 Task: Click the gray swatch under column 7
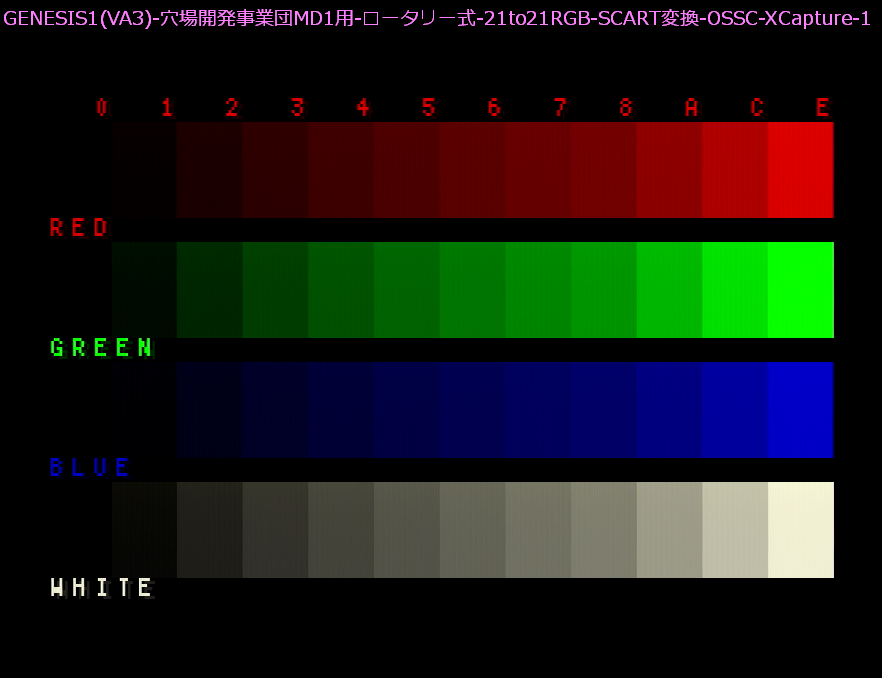click(x=538, y=529)
